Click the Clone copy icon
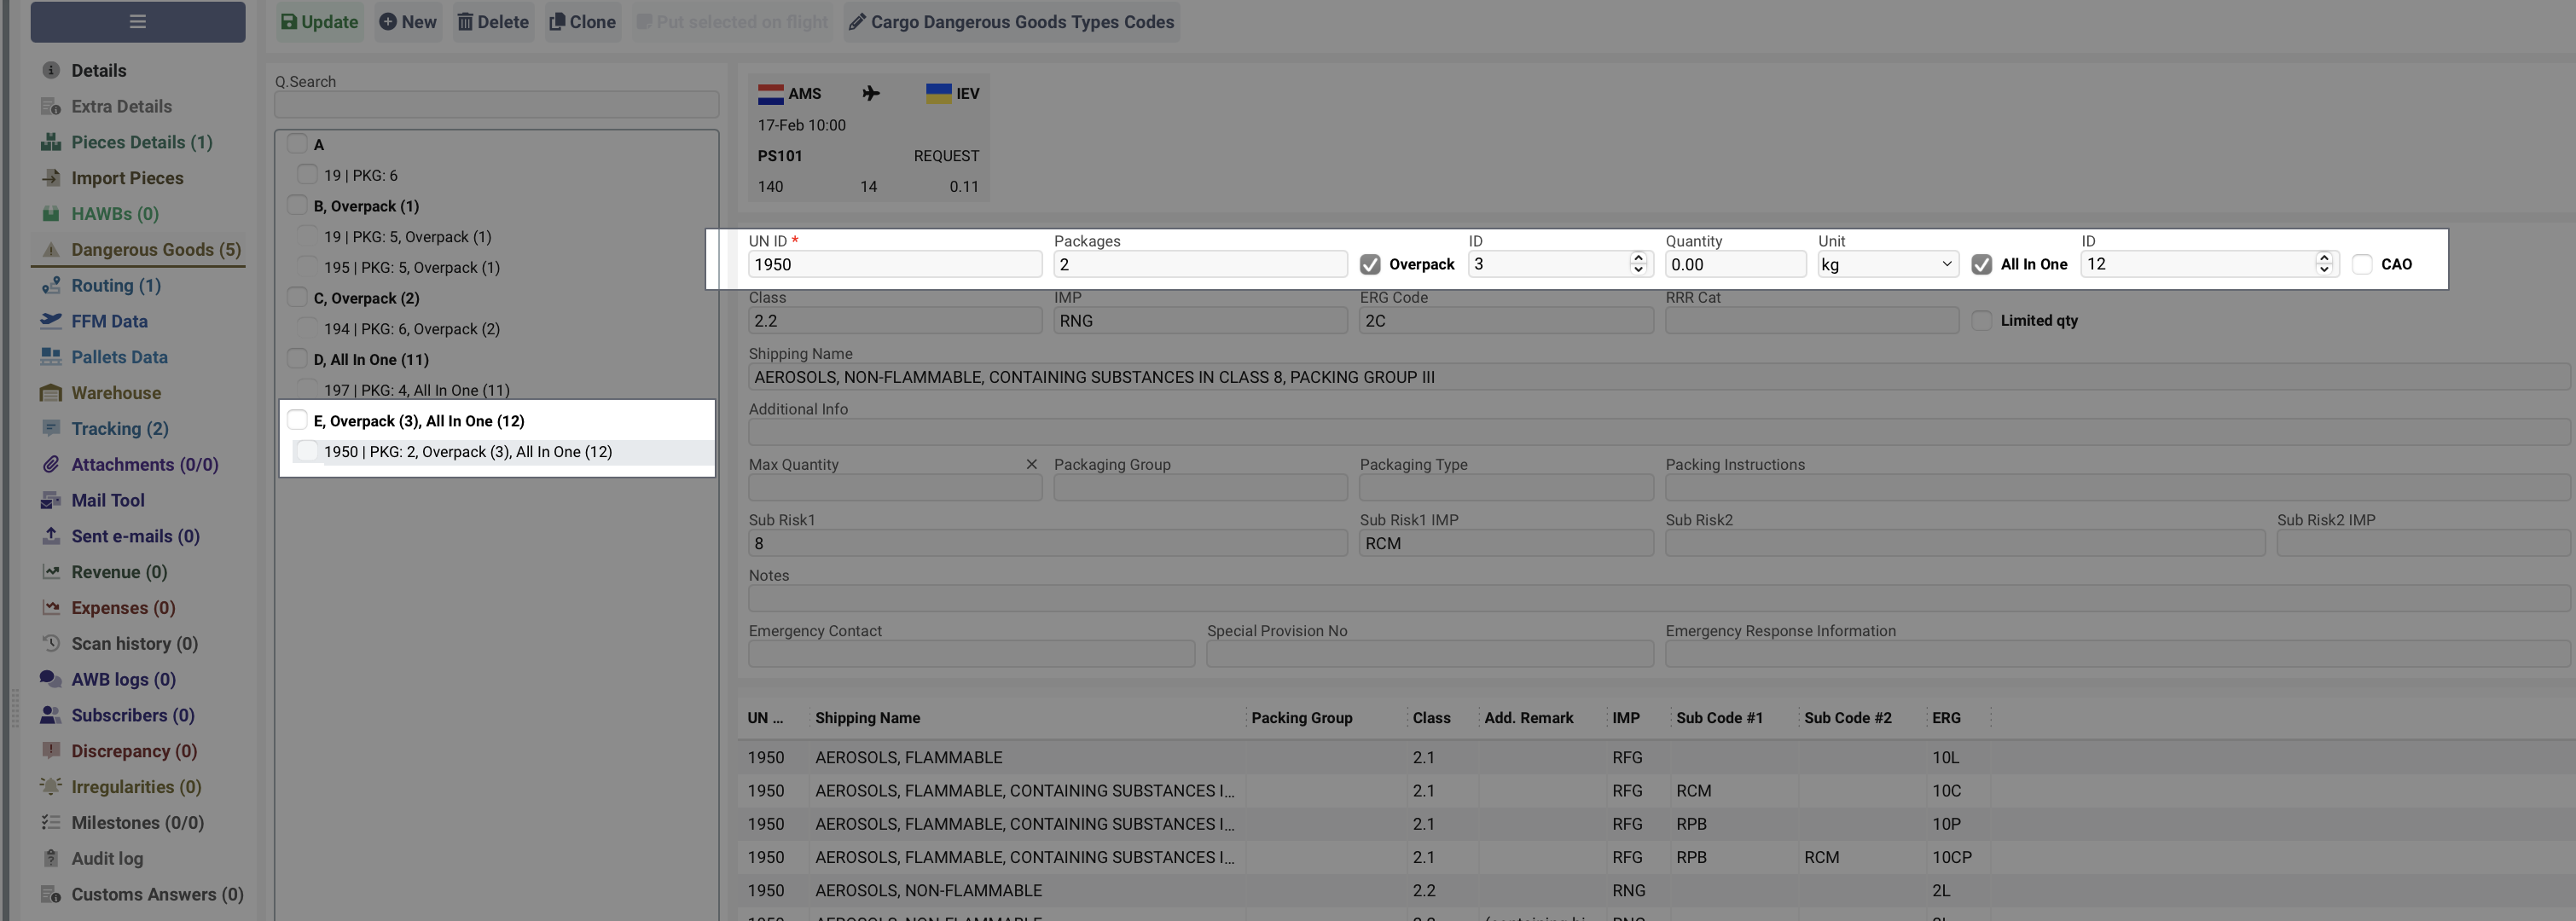 click(557, 22)
